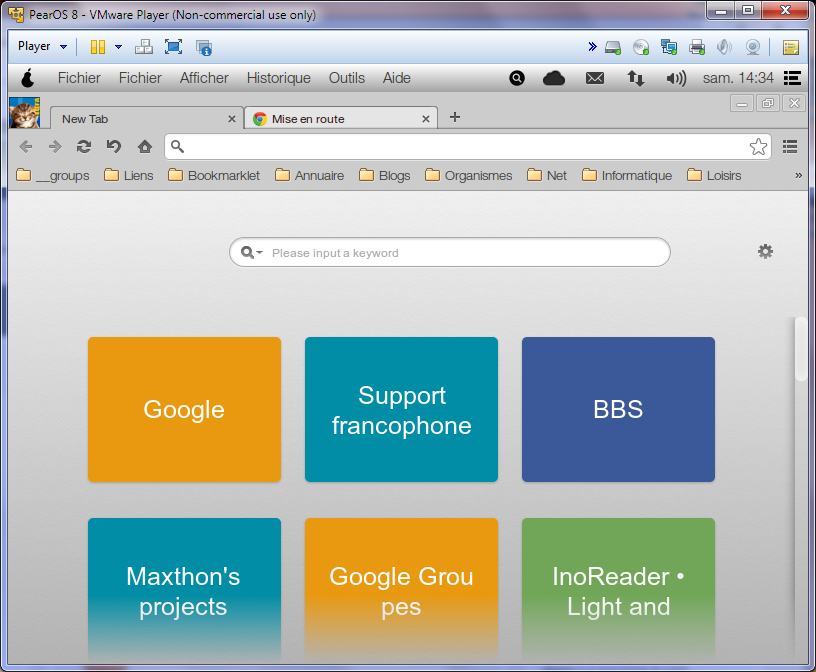Open the mail envelope indicator
The image size is (816, 672).
tap(595, 79)
